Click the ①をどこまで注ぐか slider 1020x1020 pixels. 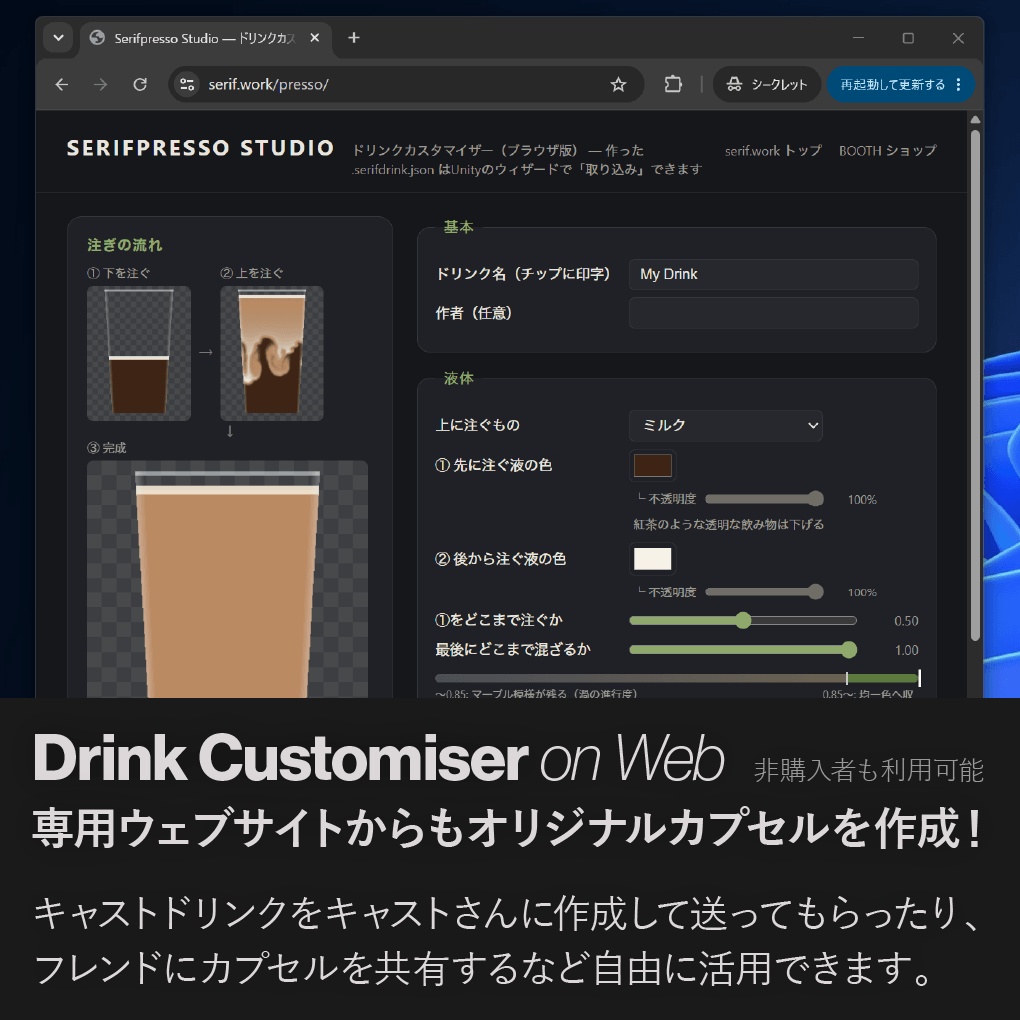click(743, 621)
